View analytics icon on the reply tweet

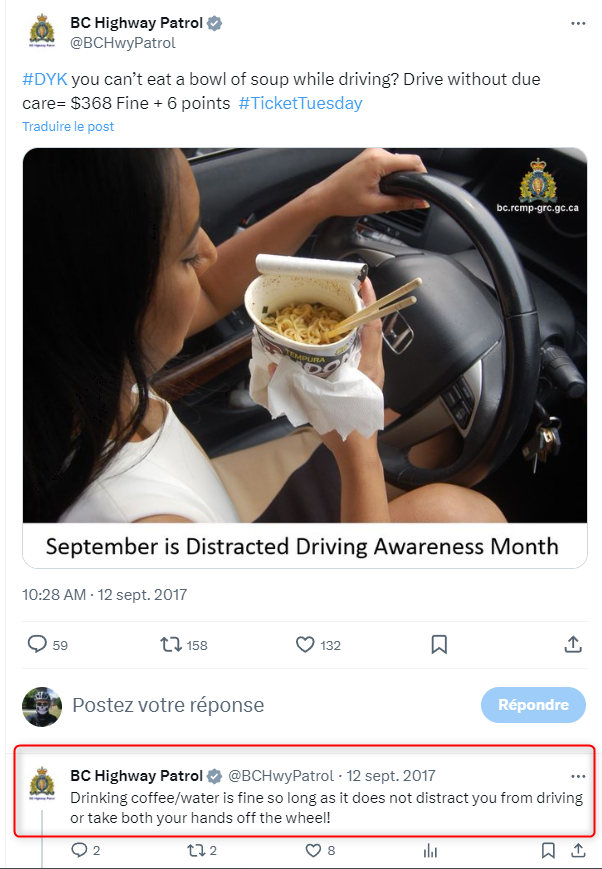pyautogui.click(x=430, y=851)
